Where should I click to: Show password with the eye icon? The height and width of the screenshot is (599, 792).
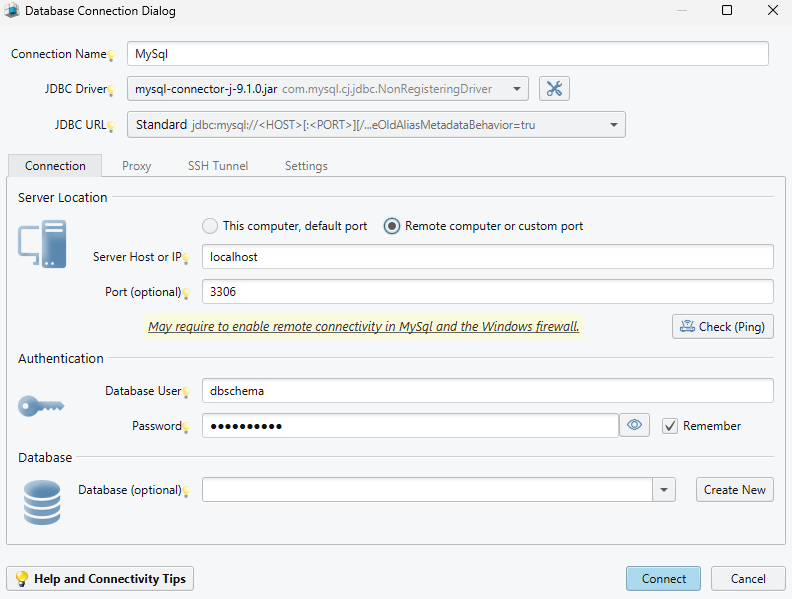tap(634, 425)
